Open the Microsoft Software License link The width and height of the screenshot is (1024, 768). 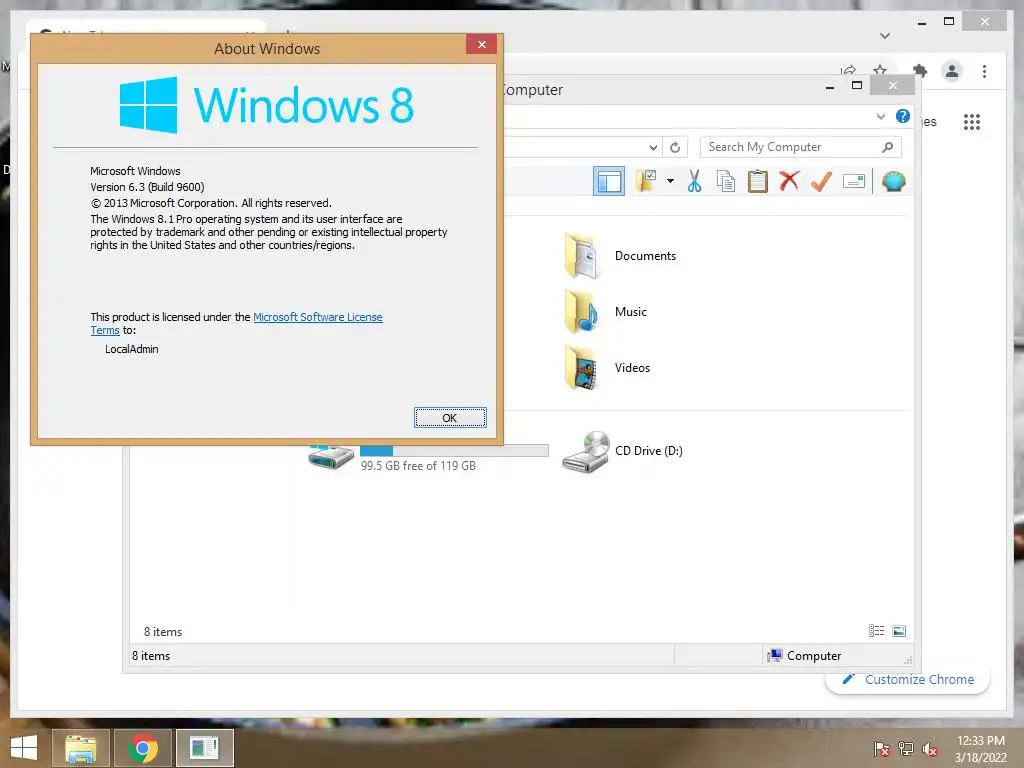point(317,317)
